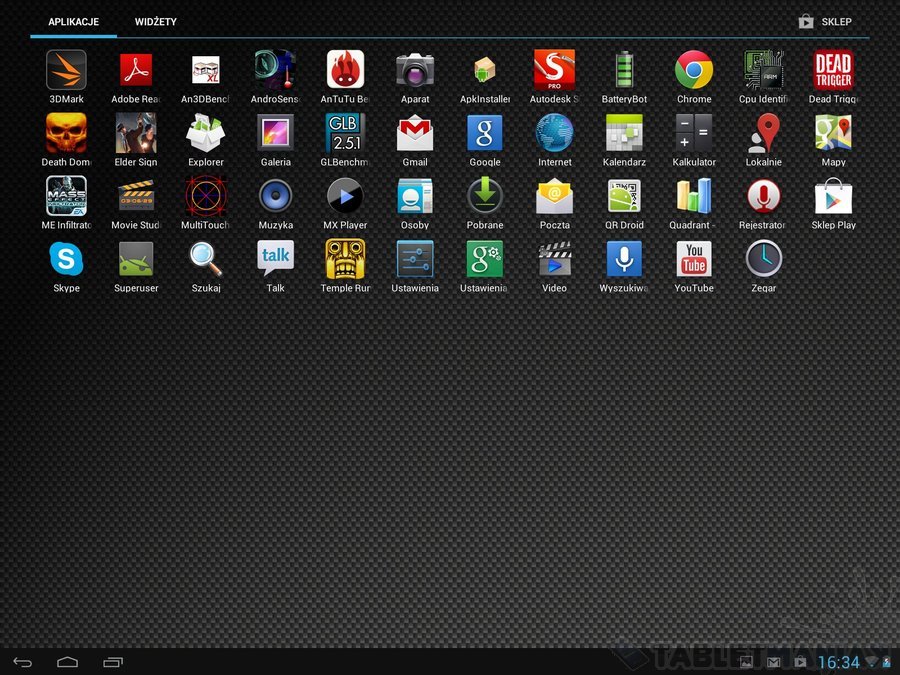Viewport: 900px width, 675px height.
Task: Tap the 16:34 clock in the status bar
Action: tap(839, 663)
